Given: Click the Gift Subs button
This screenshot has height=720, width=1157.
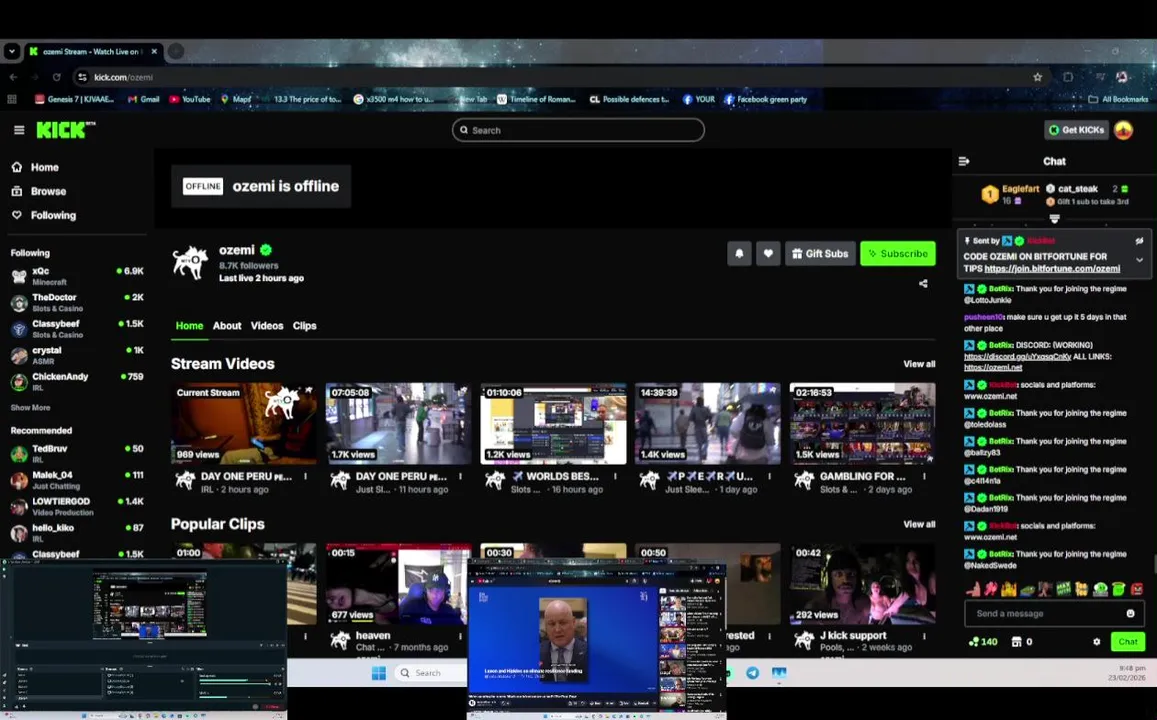Looking at the screenshot, I should (820, 253).
